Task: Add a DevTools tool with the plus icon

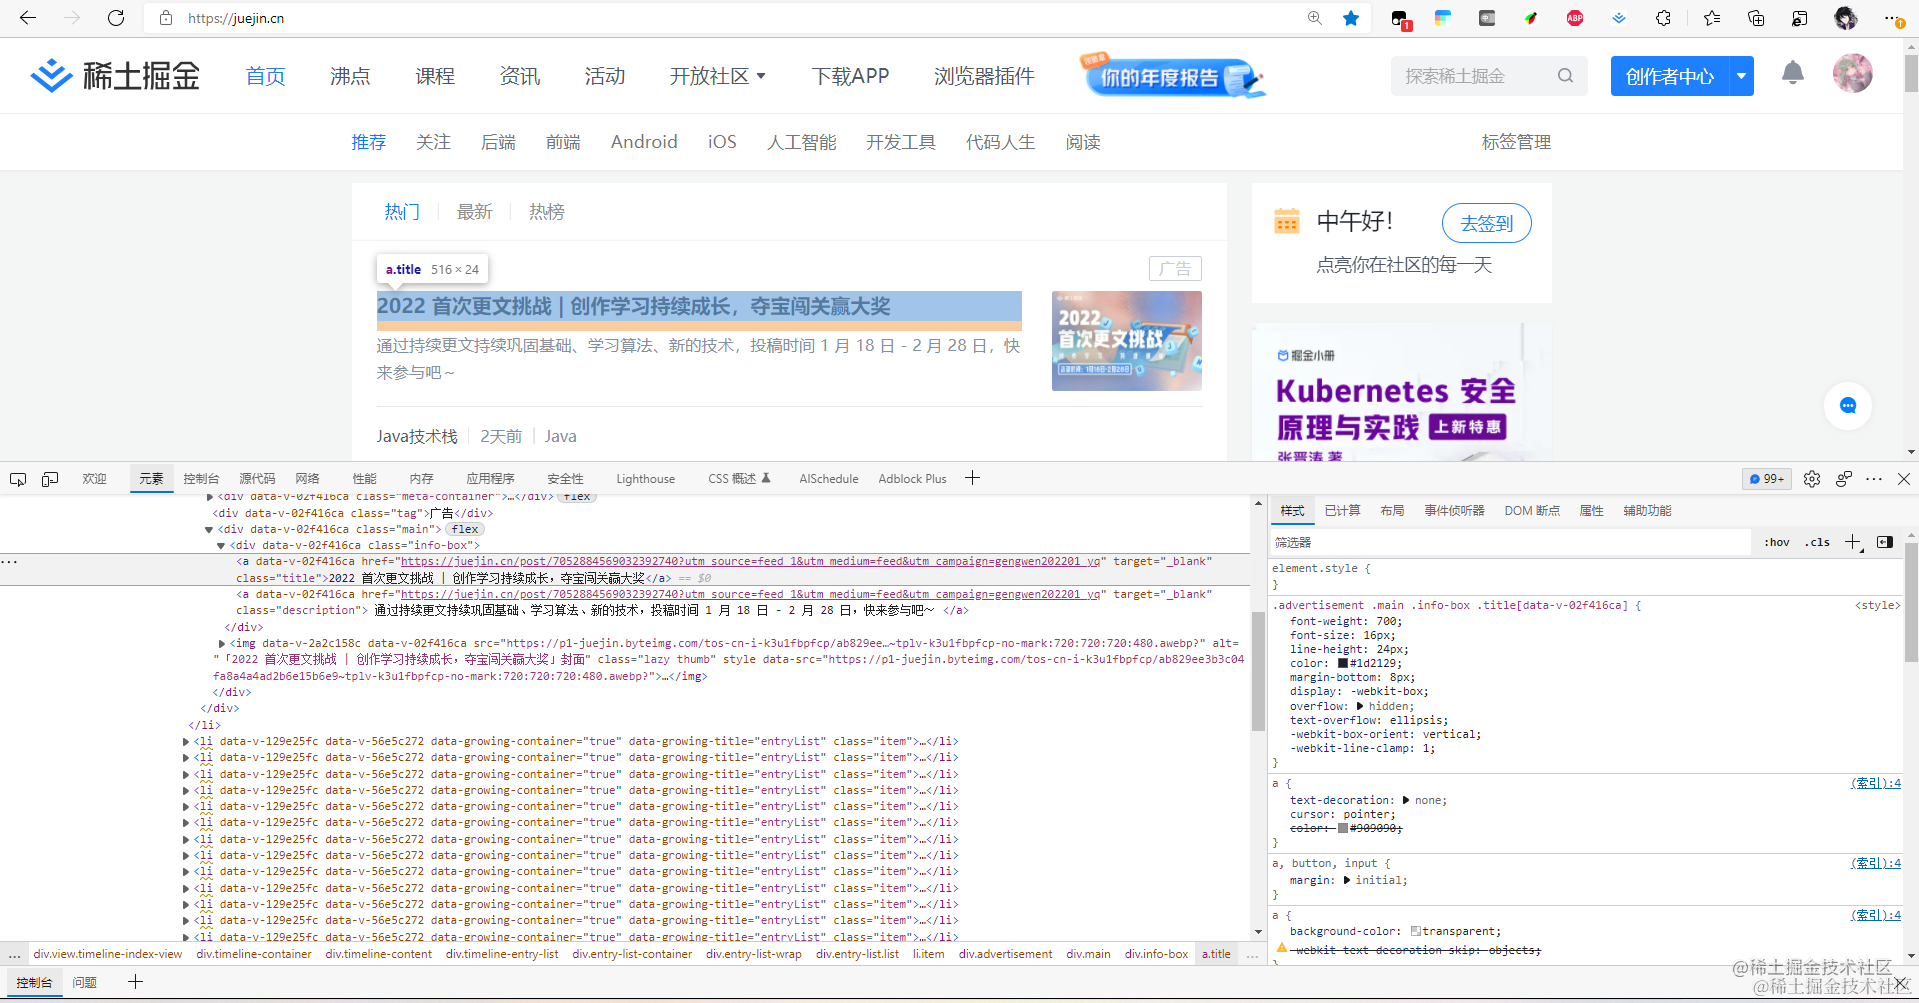Action: click(972, 478)
